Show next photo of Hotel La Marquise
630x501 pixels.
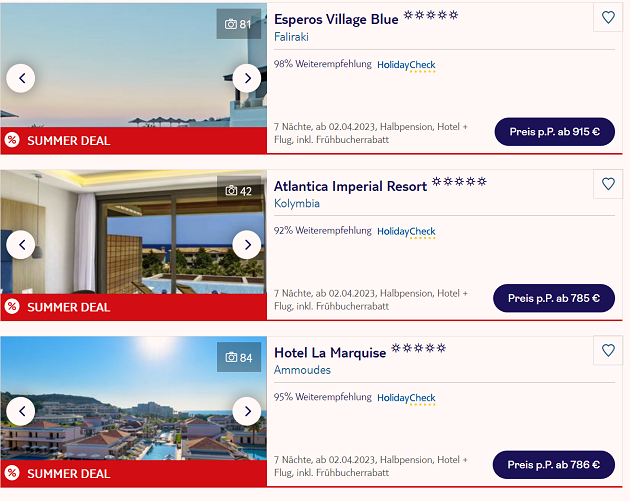[x=247, y=411]
